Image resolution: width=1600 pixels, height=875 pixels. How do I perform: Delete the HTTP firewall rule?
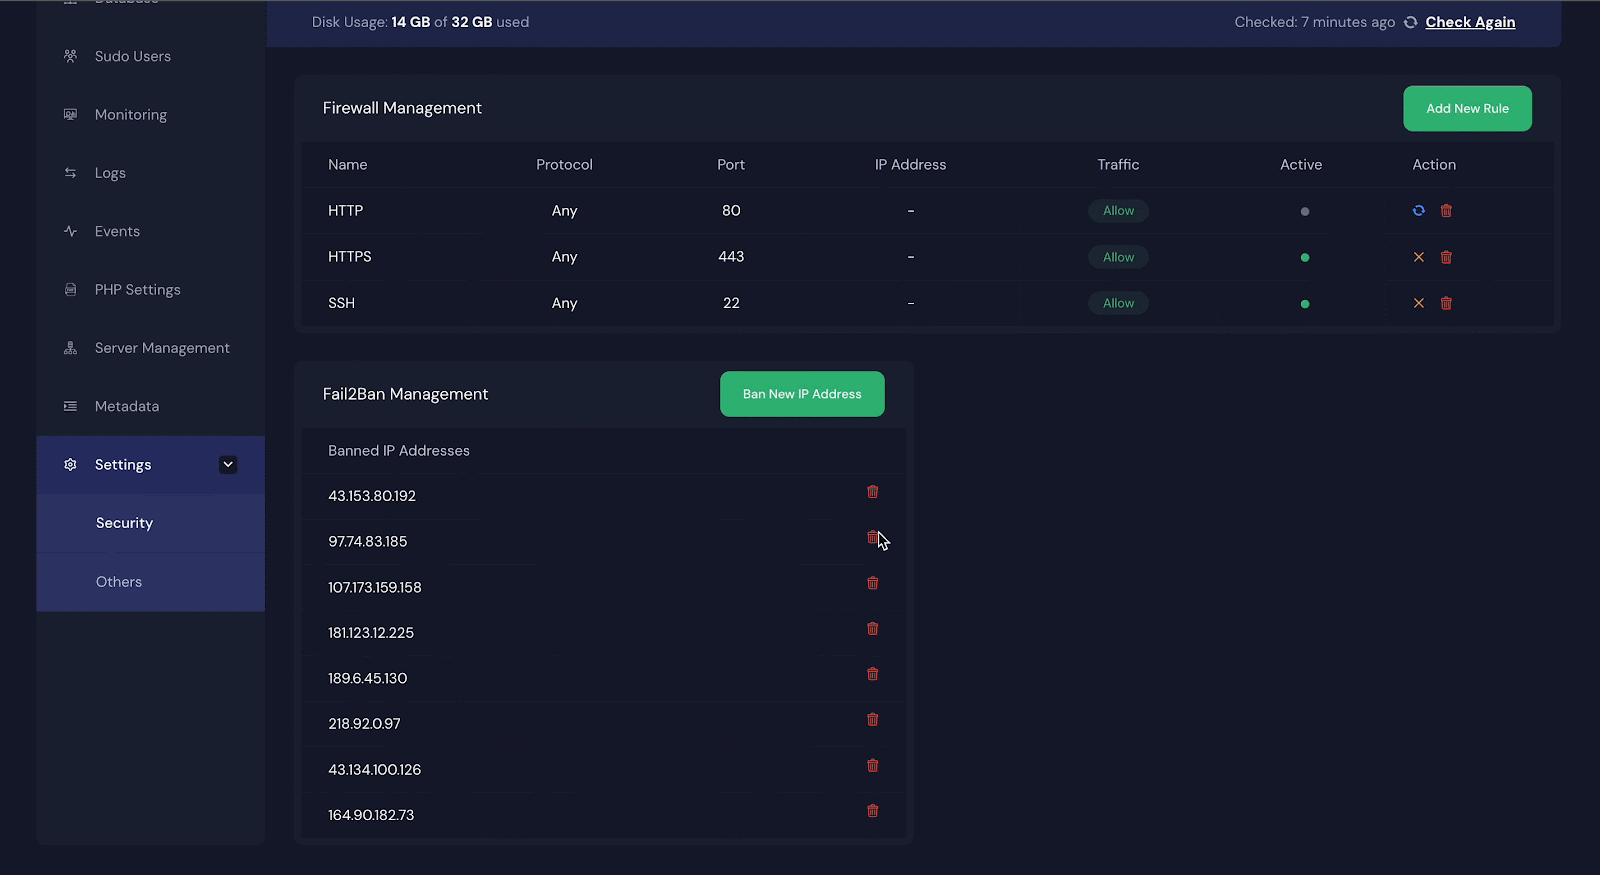[1446, 211]
